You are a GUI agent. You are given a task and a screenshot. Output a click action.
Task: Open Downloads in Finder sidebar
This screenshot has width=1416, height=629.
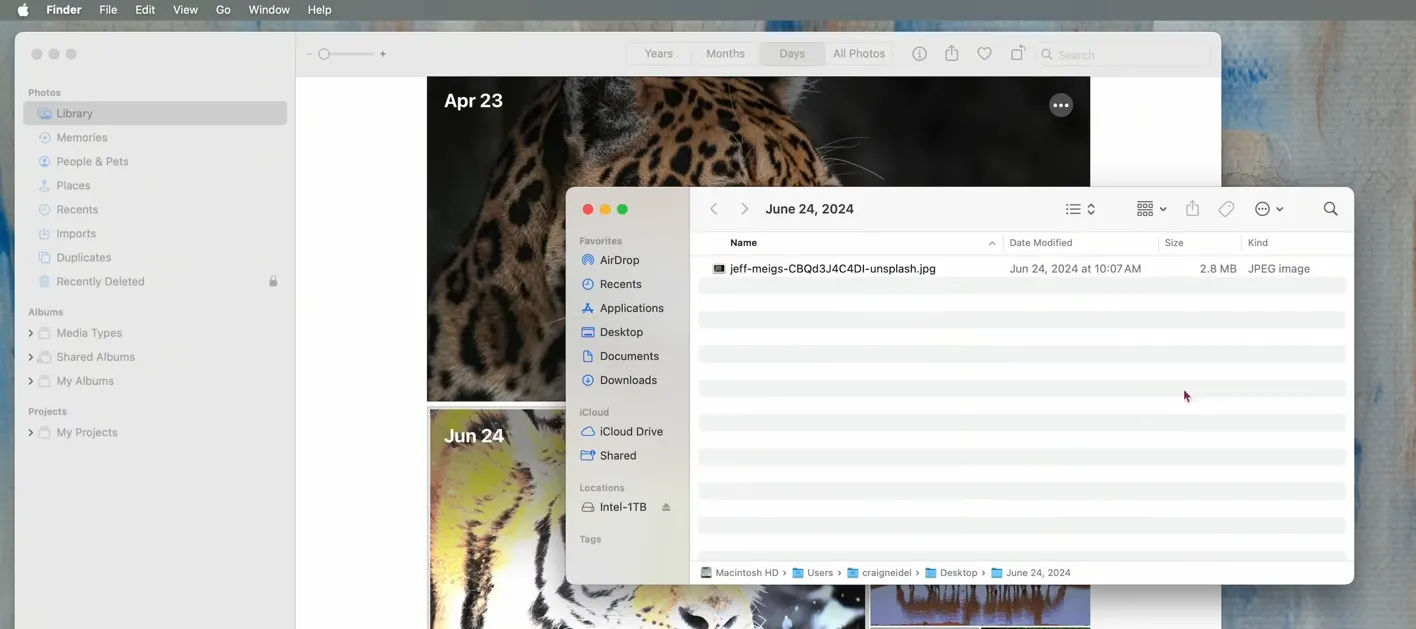click(x=628, y=380)
